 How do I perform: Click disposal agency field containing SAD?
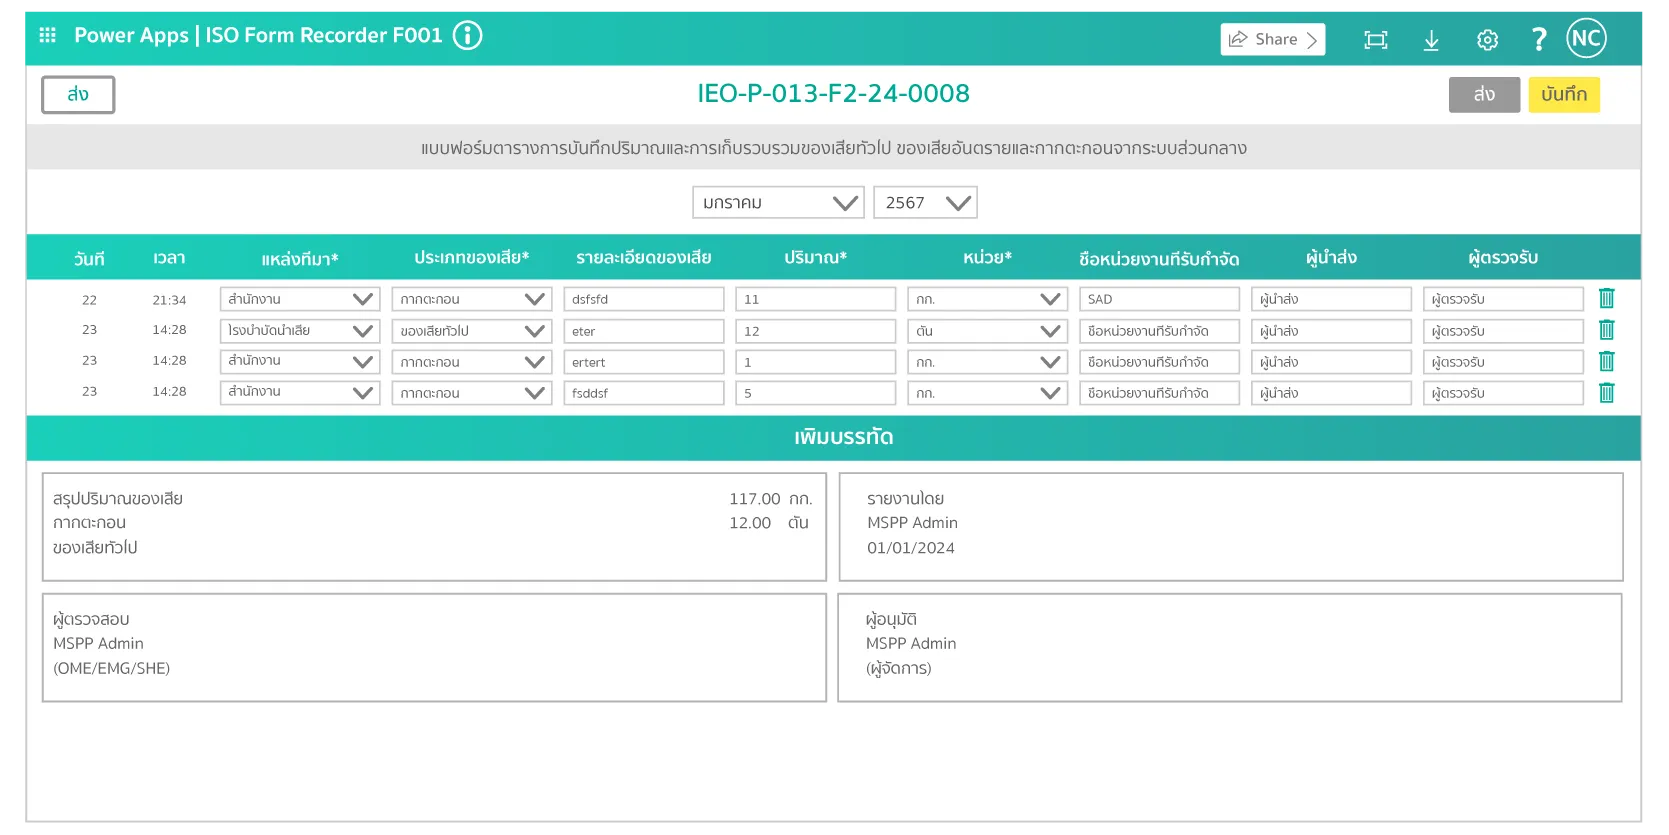[x=1160, y=299]
